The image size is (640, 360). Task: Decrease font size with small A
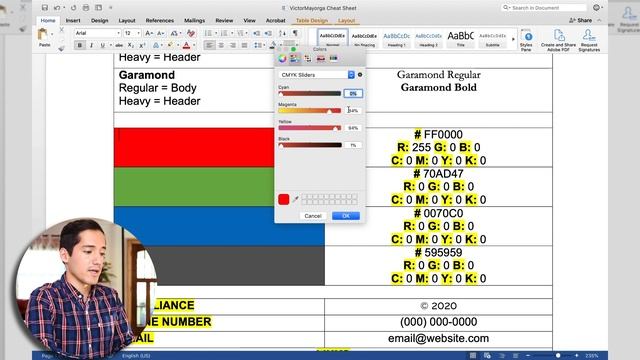(160, 33)
